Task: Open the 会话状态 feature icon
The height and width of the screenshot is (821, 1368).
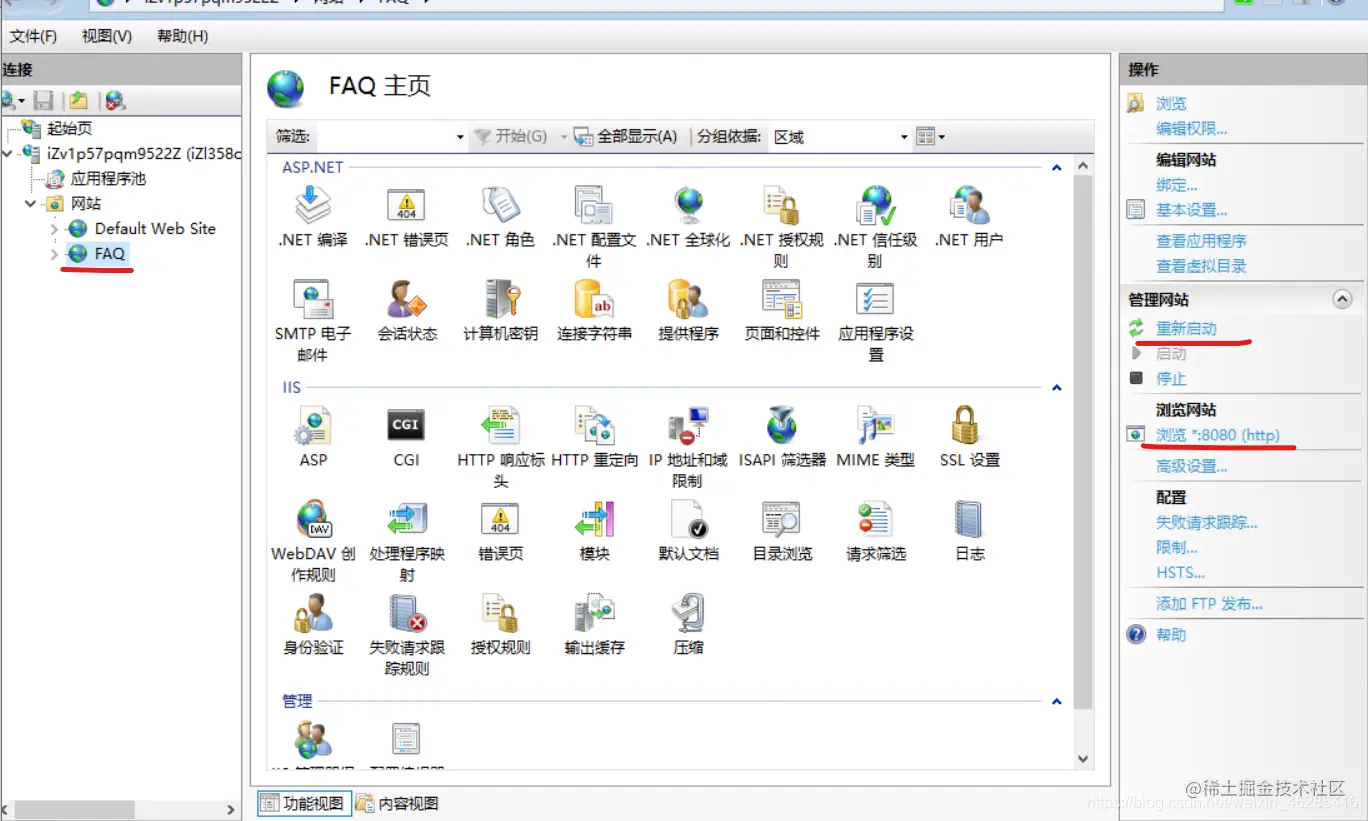Action: [x=407, y=299]
